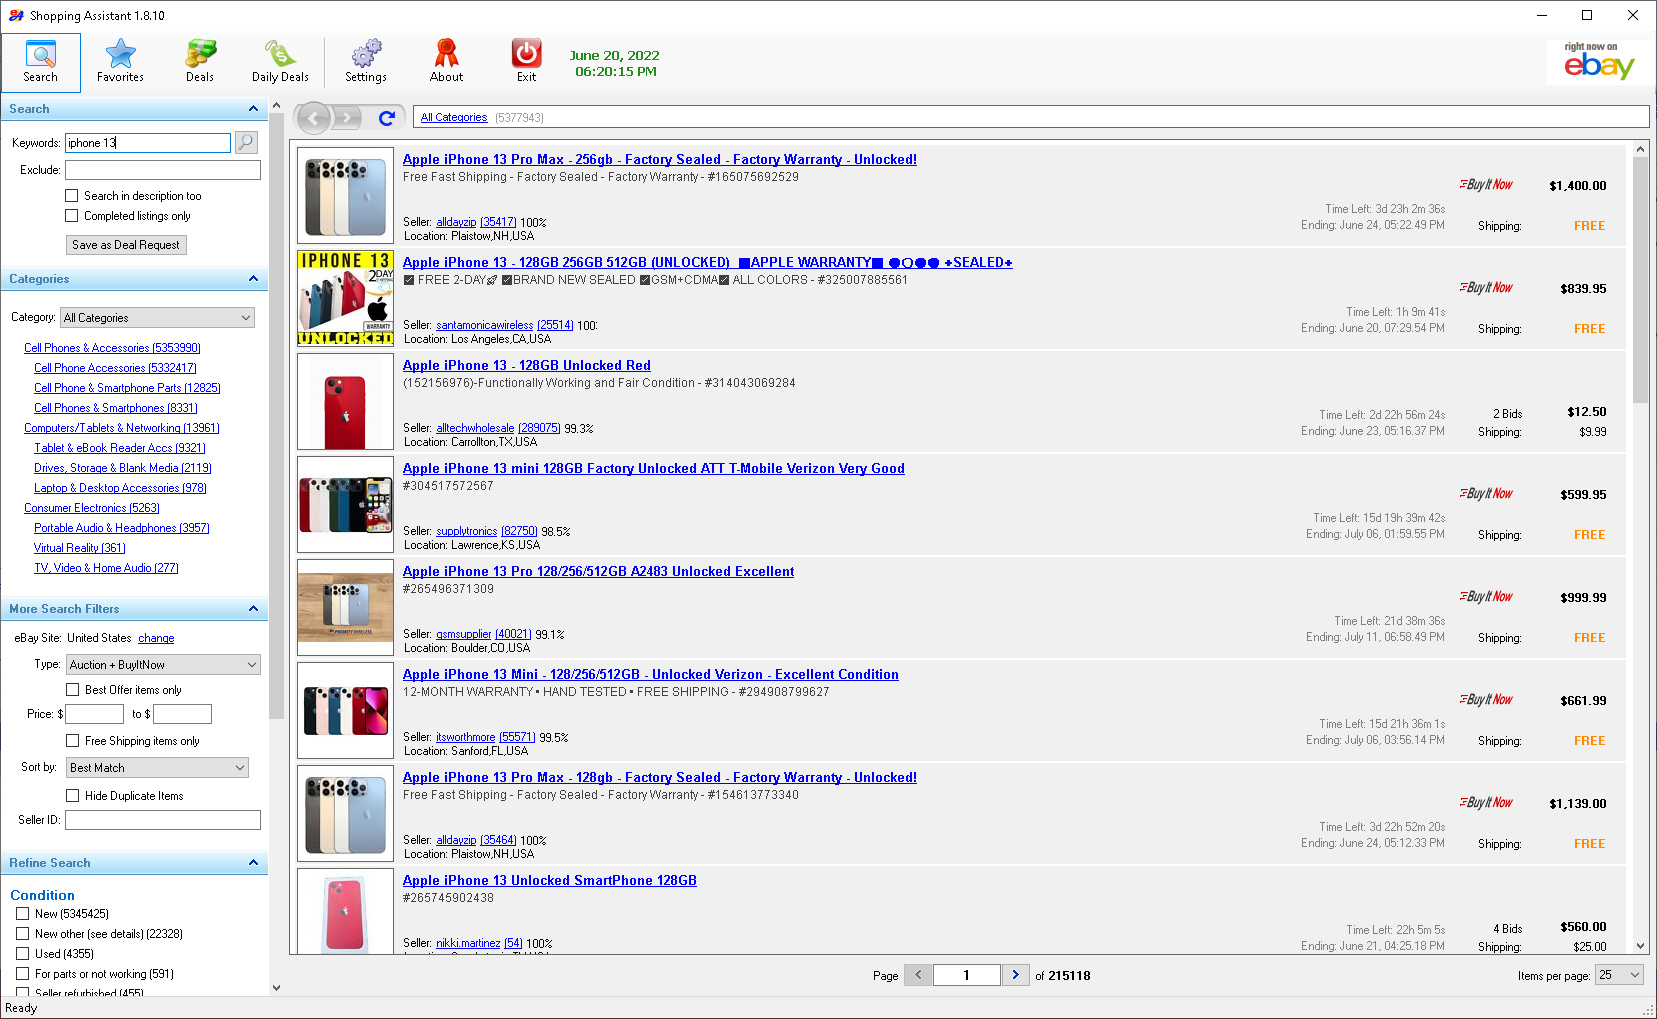The height and width of the screenshot is (1019, 1657).
Task: Refresh the search results
Action: click(387, 118)
